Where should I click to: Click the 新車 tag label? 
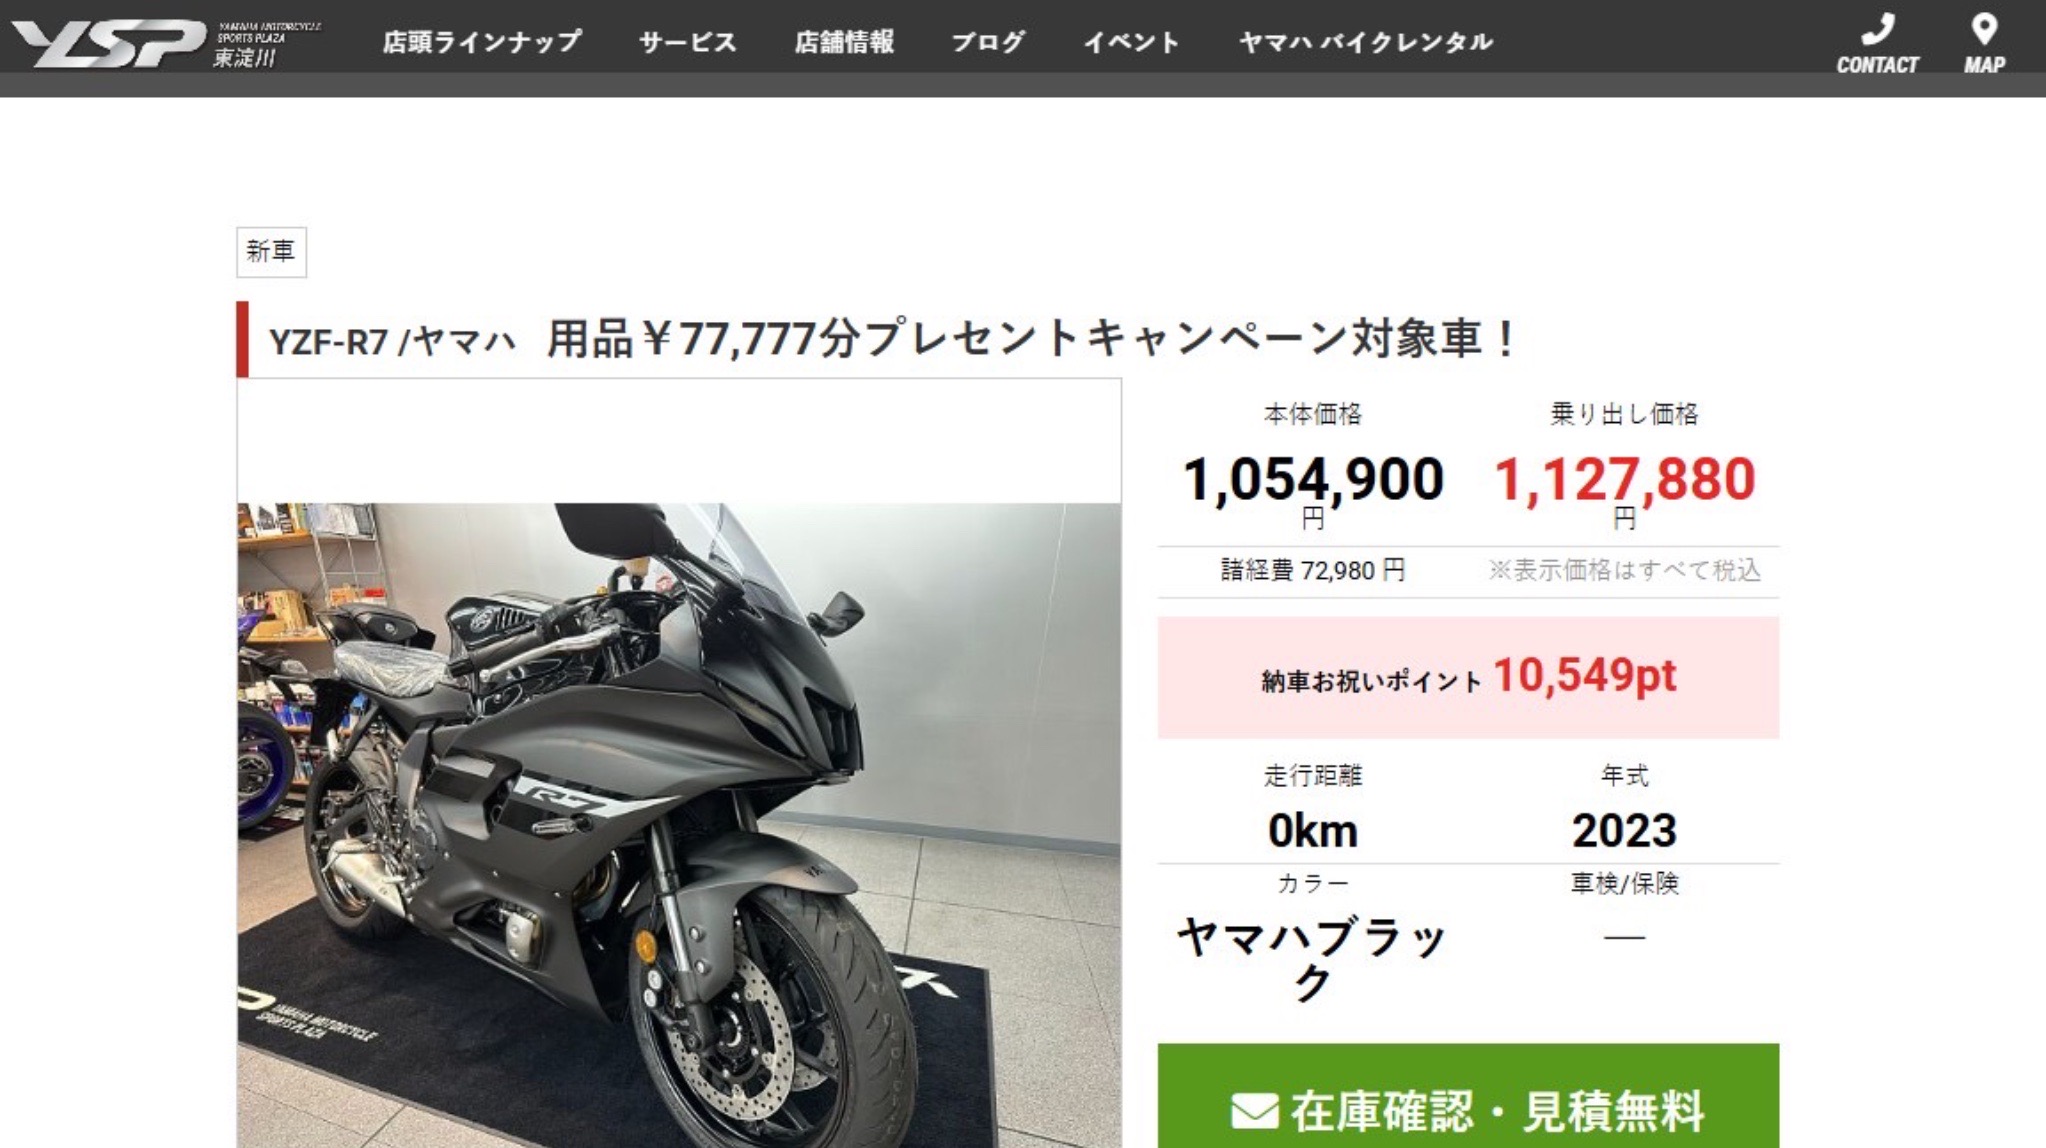point(271,252)
